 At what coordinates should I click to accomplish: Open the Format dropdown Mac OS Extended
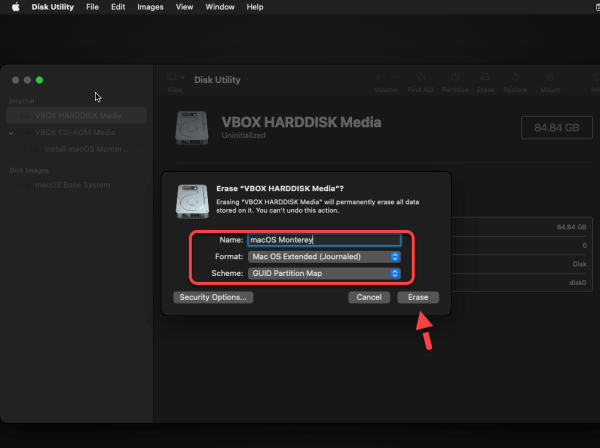324,257
